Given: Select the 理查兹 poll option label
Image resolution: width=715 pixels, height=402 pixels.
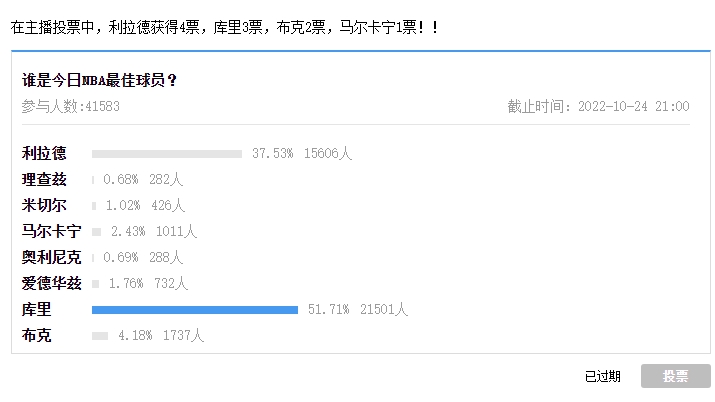Looking at the screenshot, I should 44,179.
